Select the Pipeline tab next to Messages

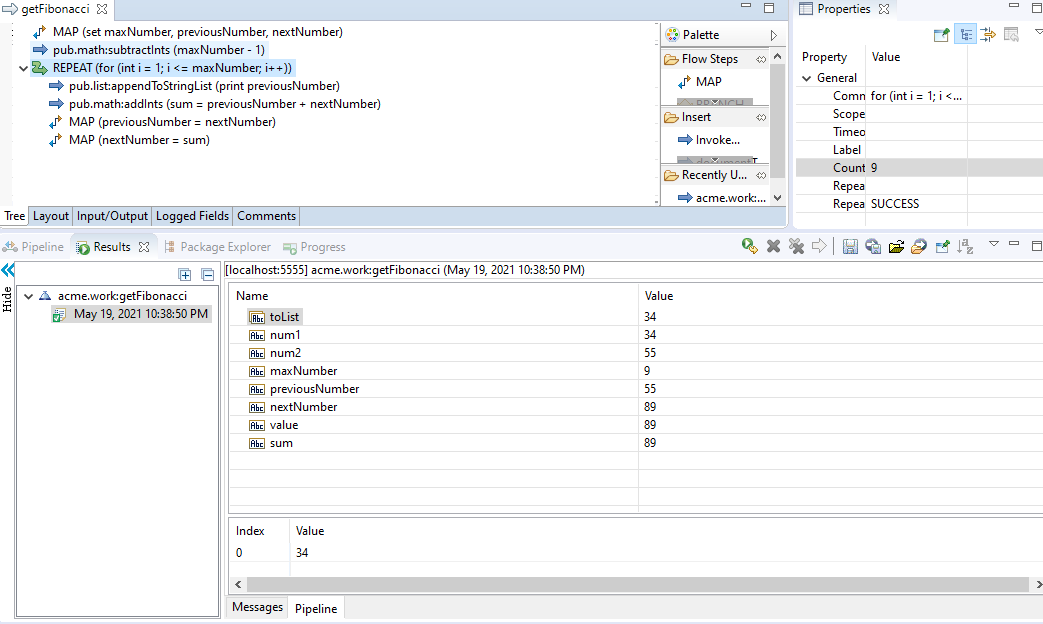316,608
